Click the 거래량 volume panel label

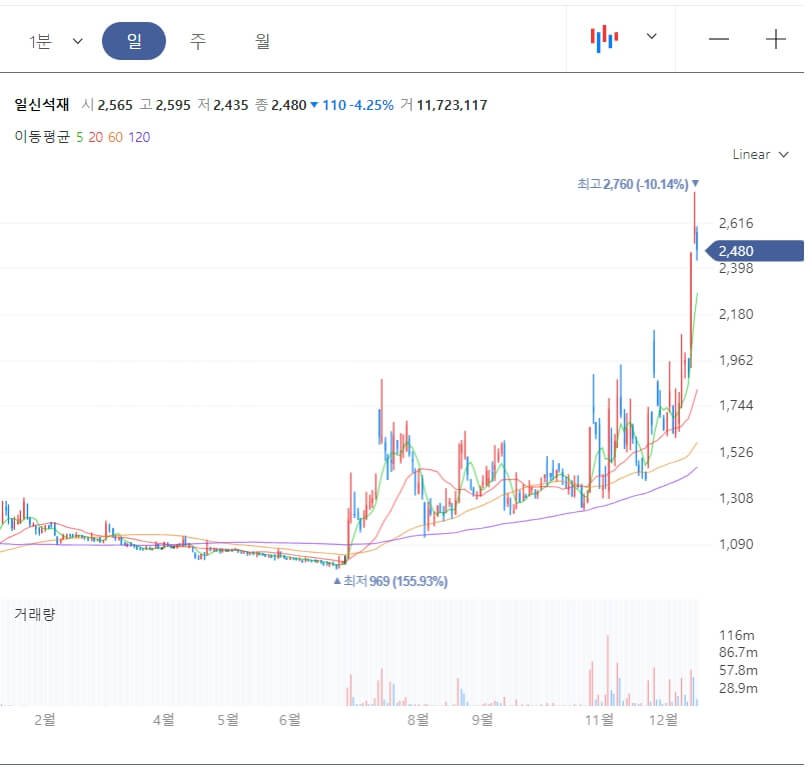click(34, 614)
